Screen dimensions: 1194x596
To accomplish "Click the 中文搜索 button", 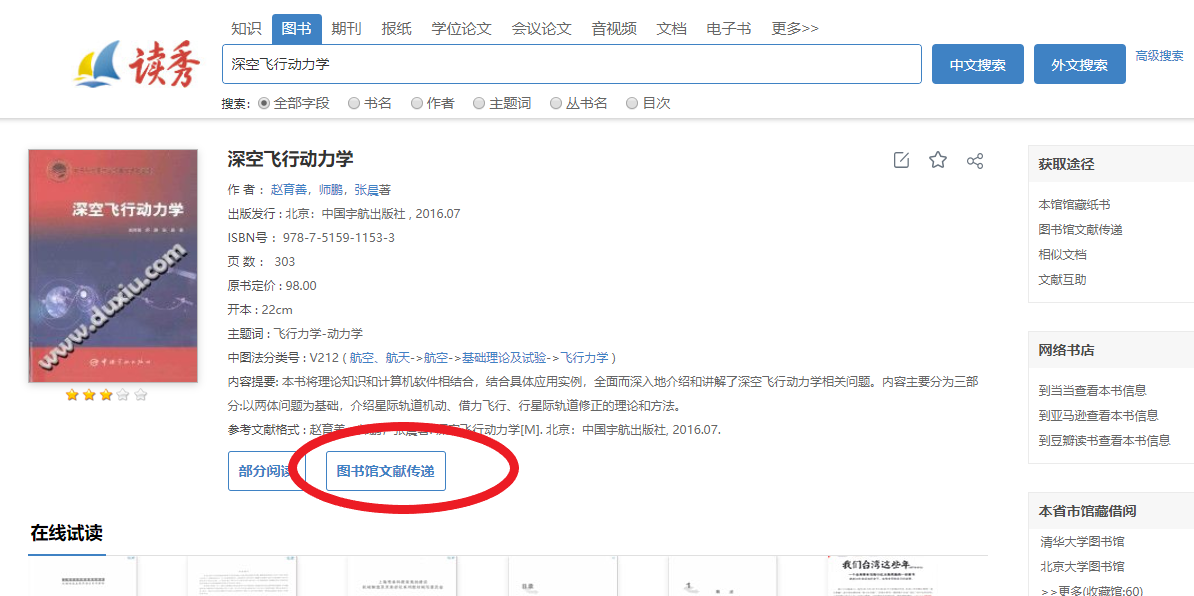I will [977, 65].
